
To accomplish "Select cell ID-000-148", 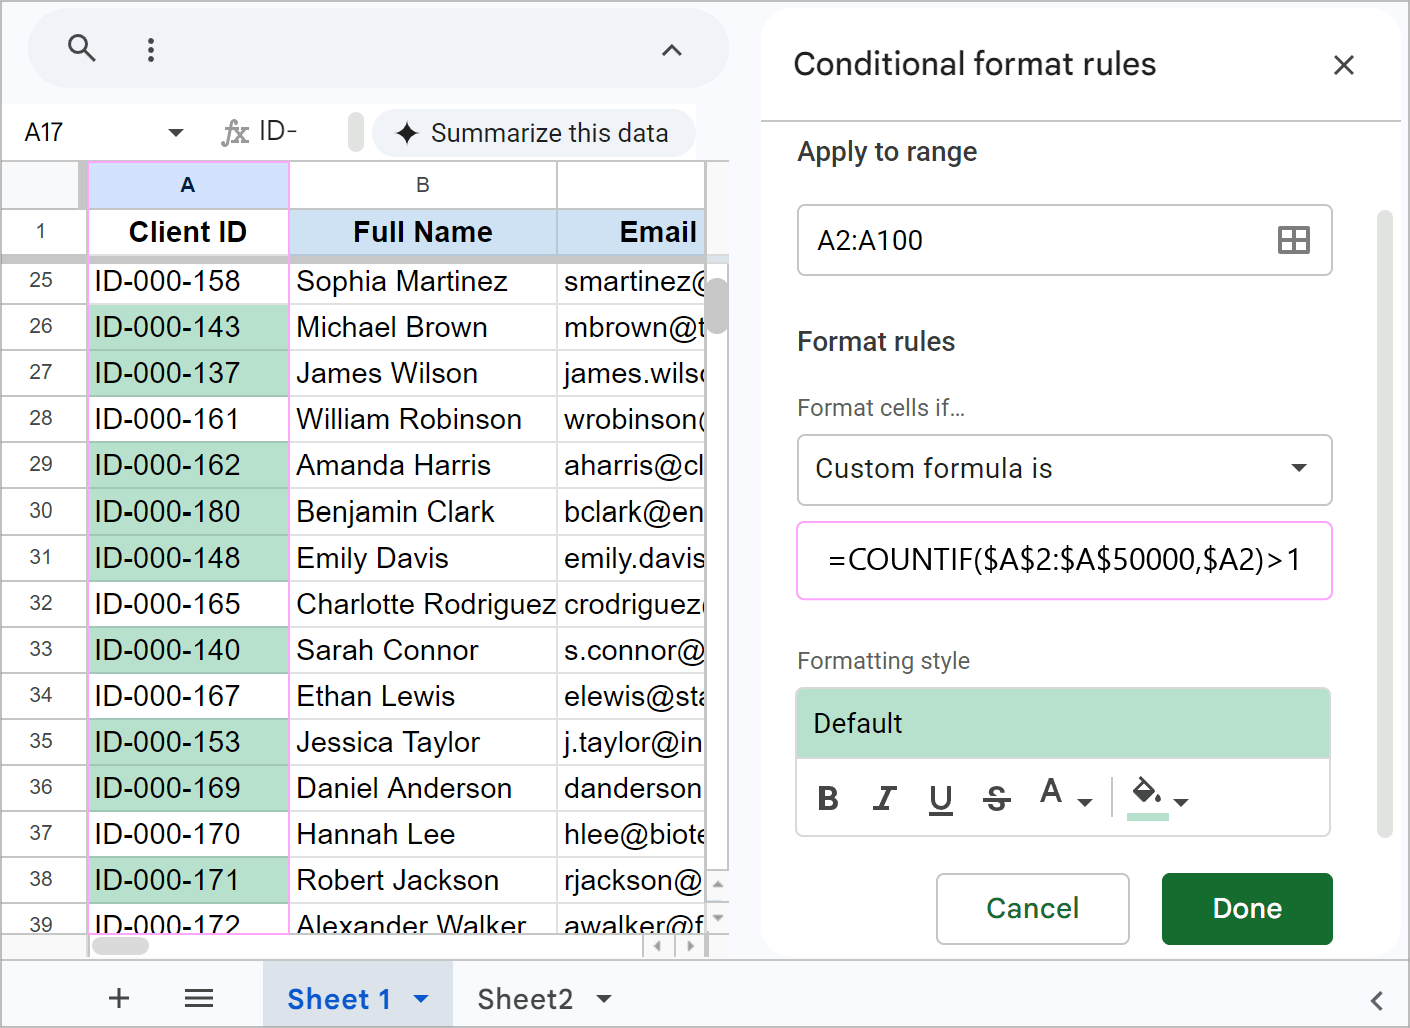I will [x=188, y=558].
